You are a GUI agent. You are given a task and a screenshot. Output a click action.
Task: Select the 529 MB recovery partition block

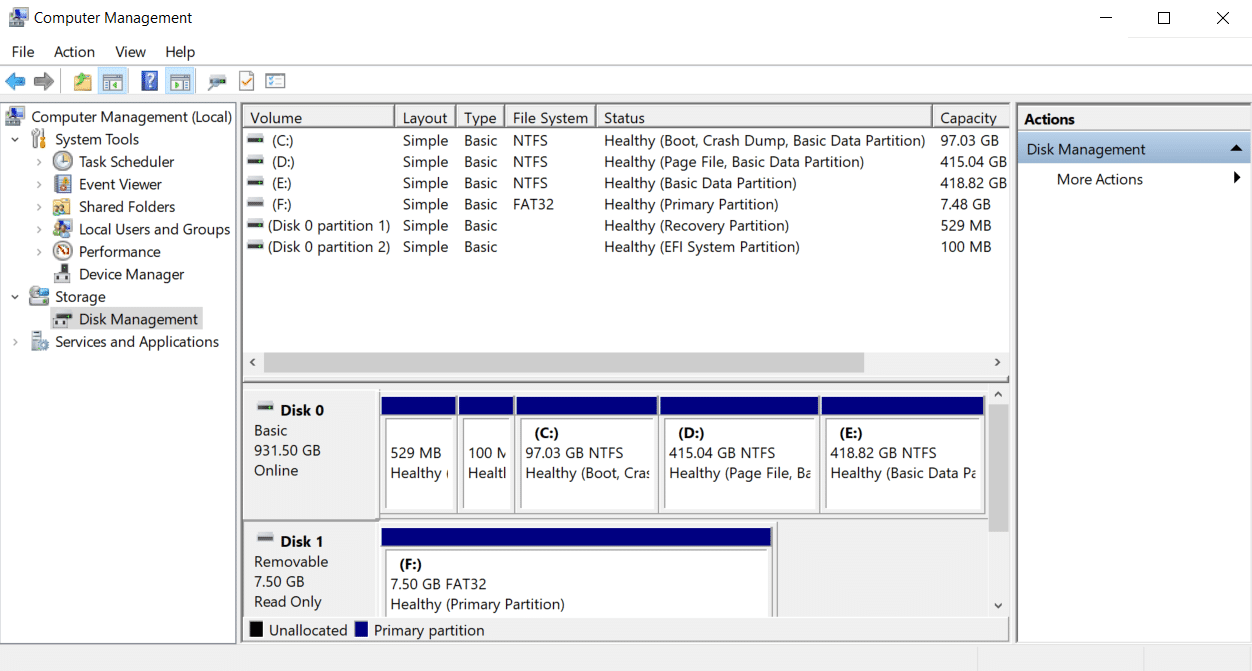(418, 456)
